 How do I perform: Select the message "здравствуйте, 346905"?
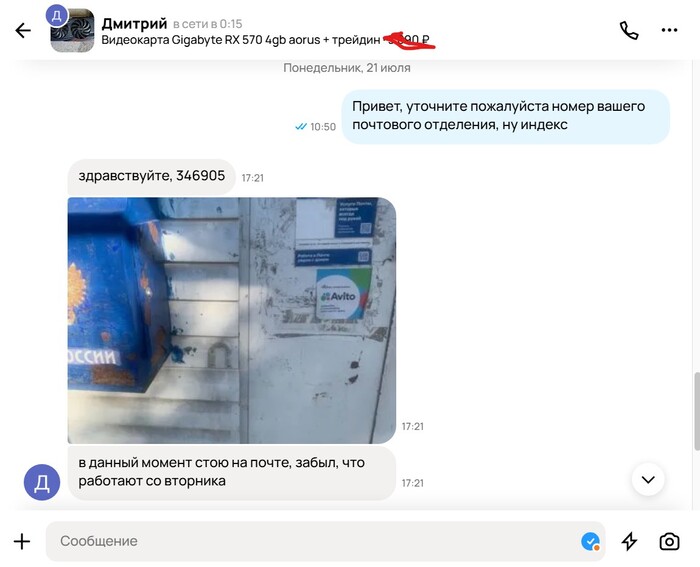tap(151, 176)
